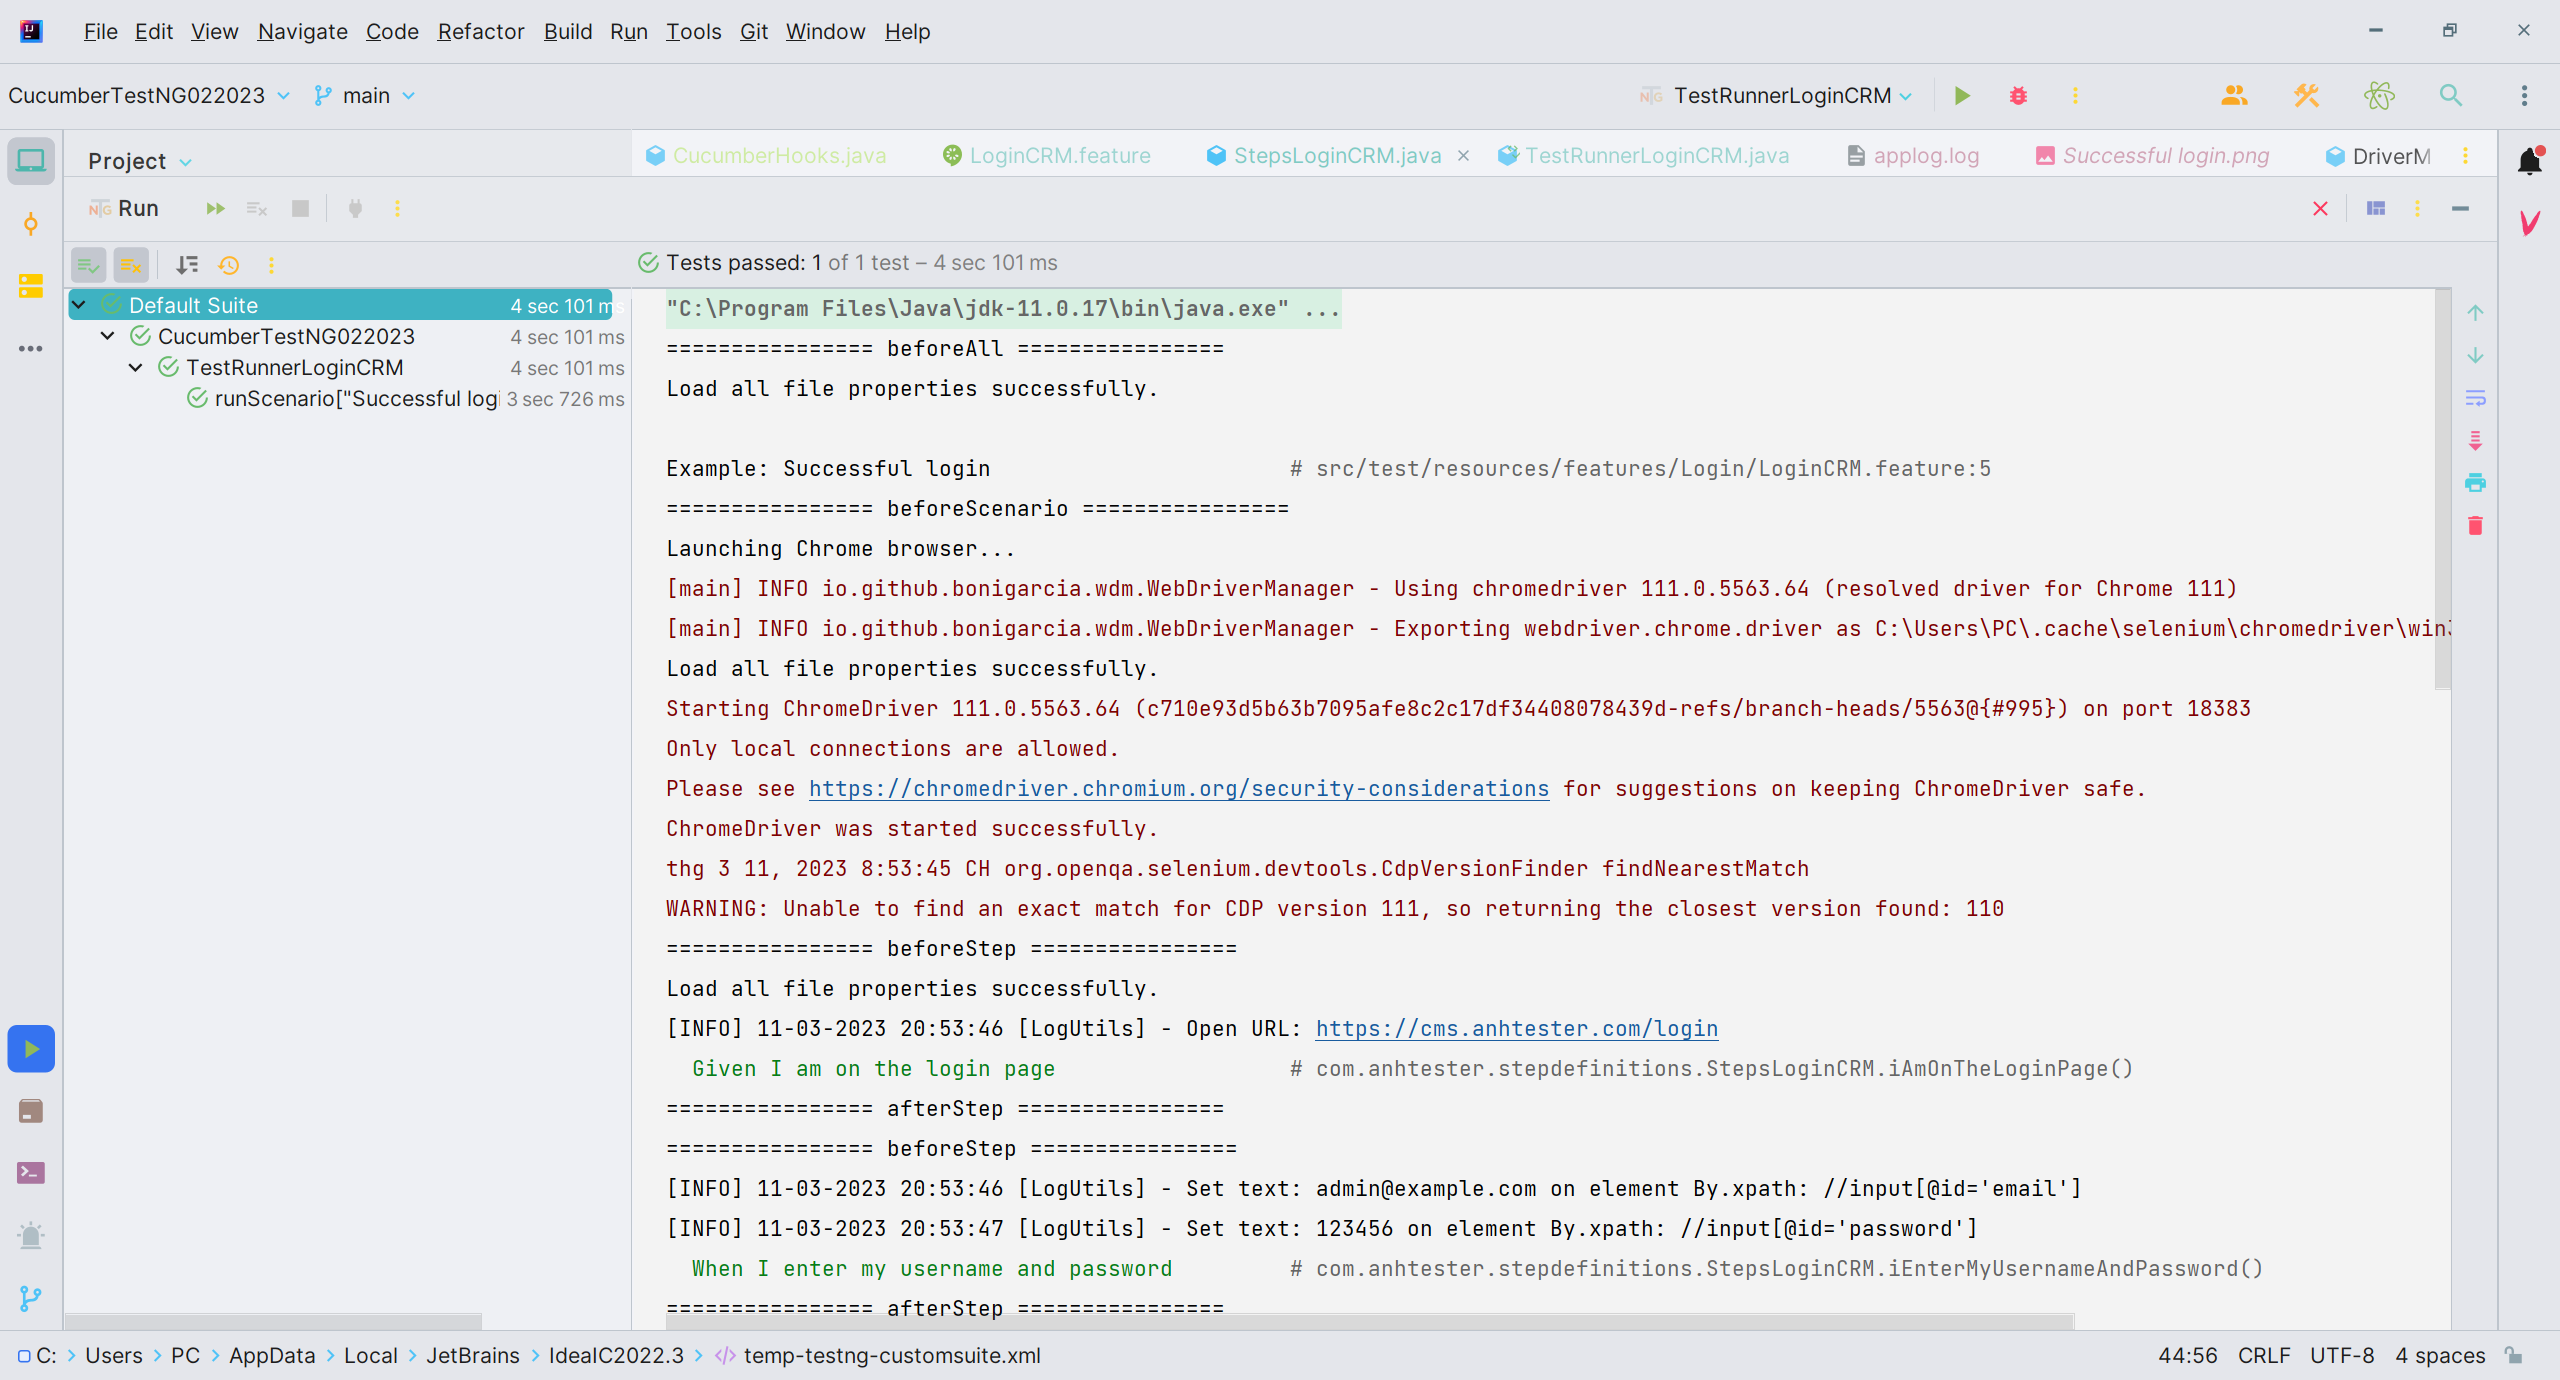Close the StepsLoginCRM.java tab
The height and width of the screenshot is (1380, 2560).
coord(1463,156)
